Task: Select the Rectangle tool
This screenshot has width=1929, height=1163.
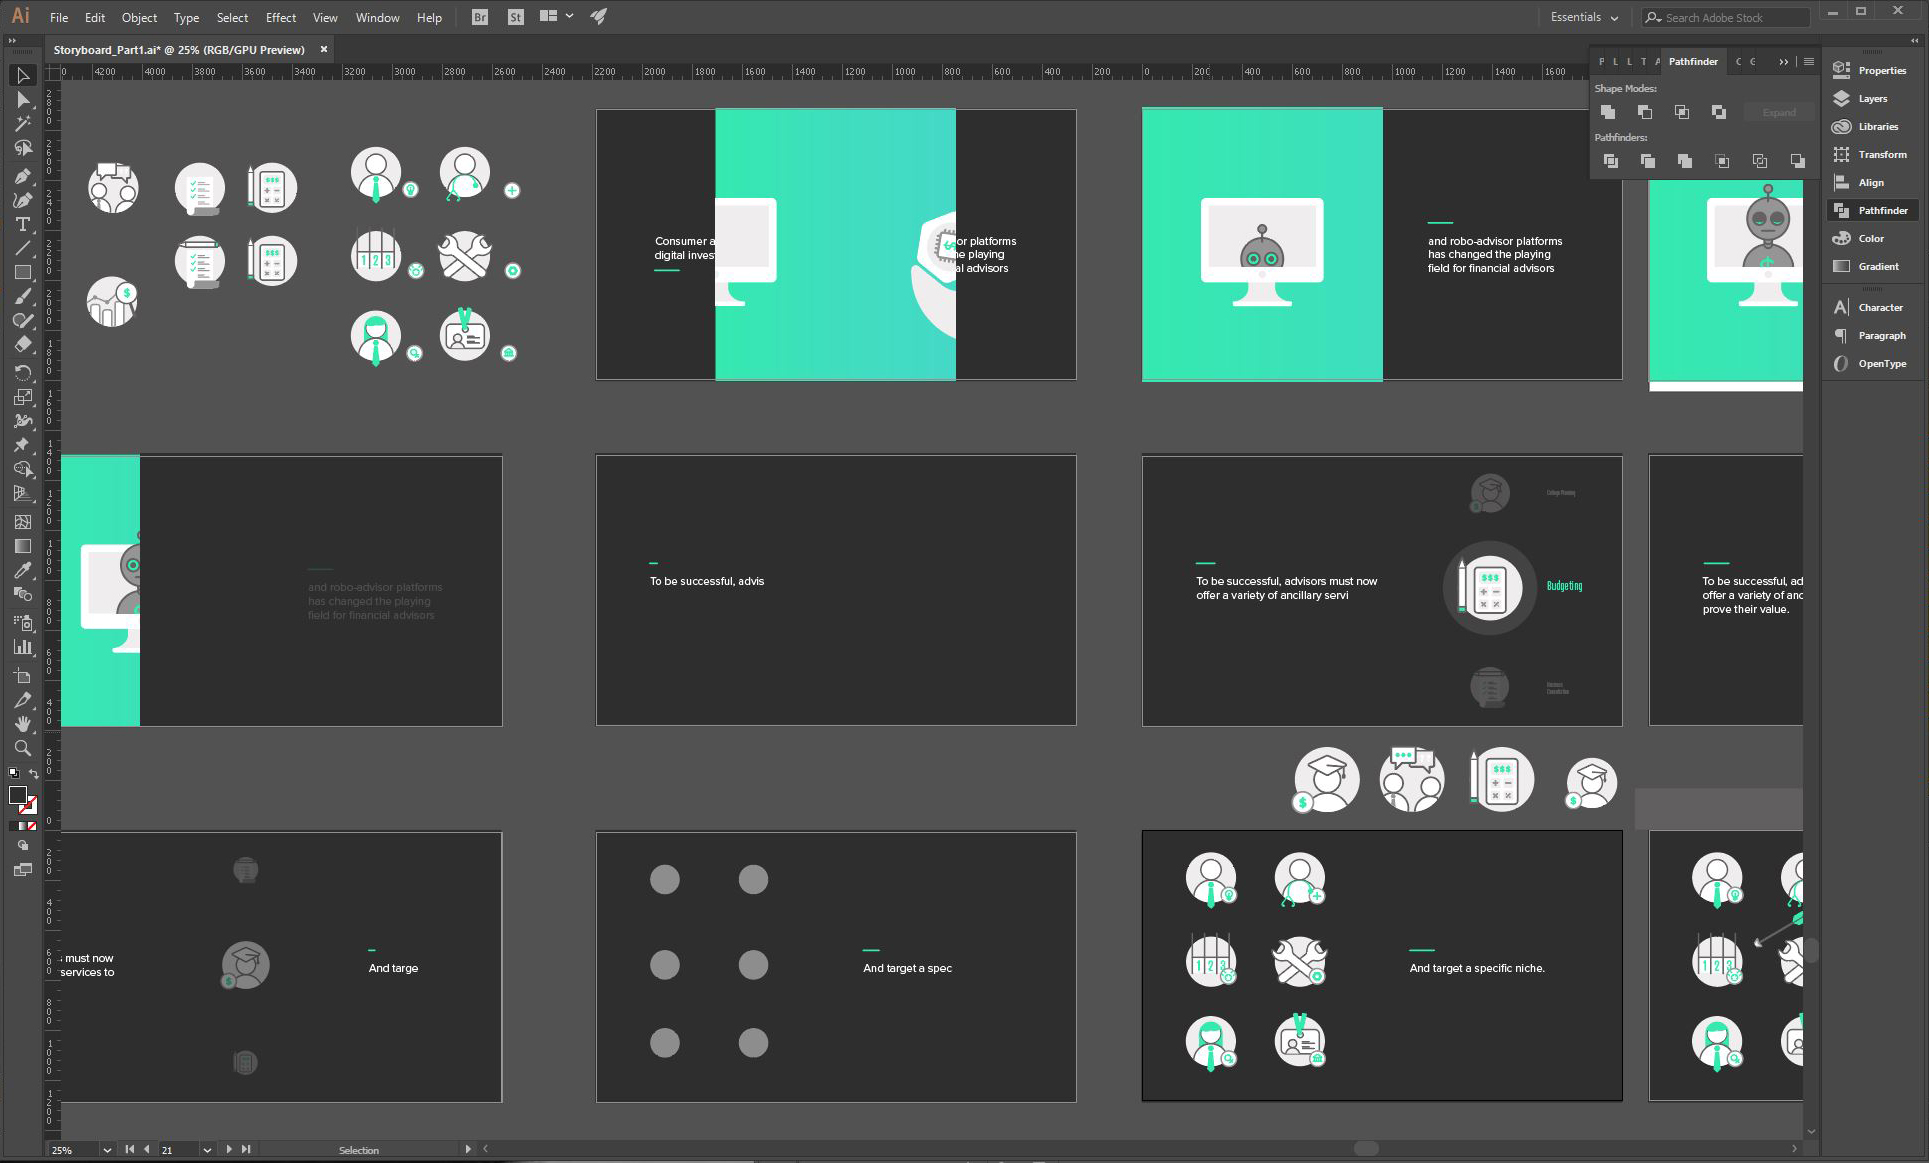Action: [x=23, y=272]
